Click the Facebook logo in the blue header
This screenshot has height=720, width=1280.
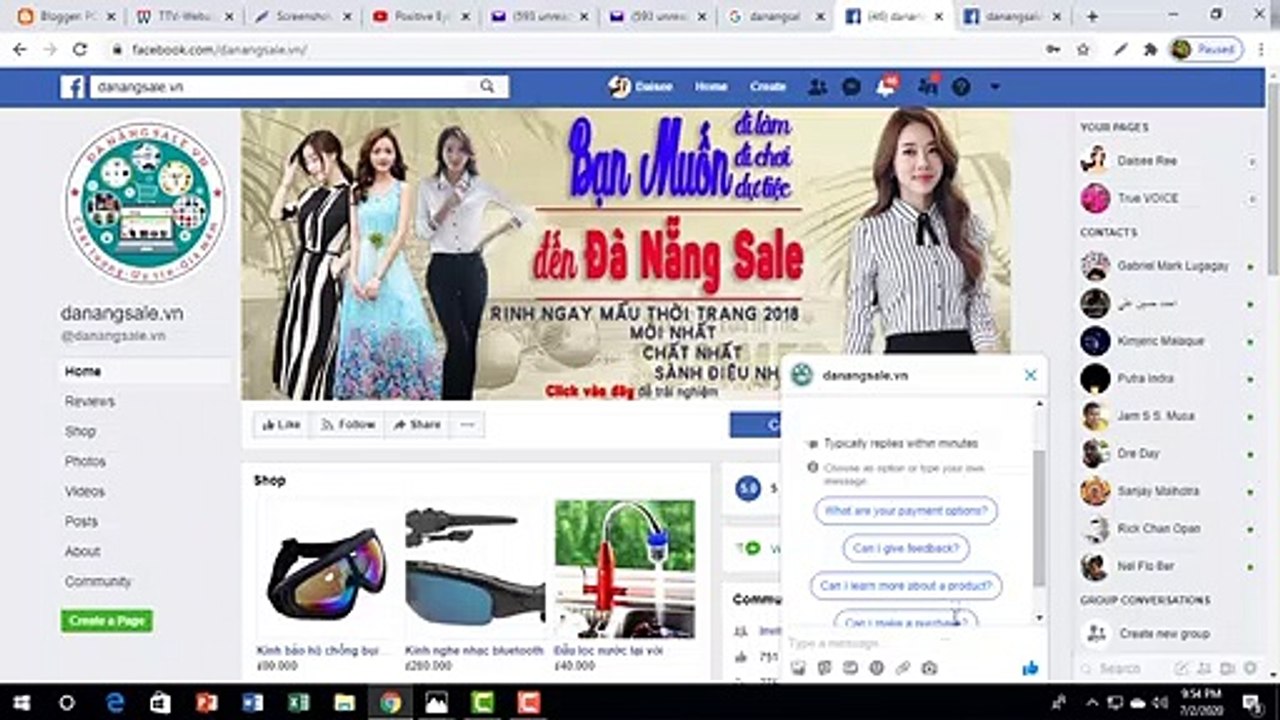tap(72, 87)
